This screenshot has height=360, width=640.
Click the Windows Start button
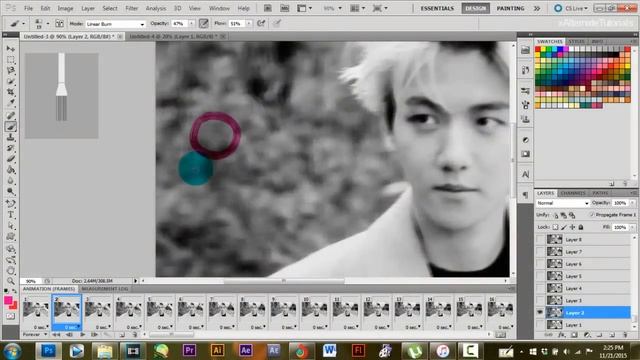12,351
